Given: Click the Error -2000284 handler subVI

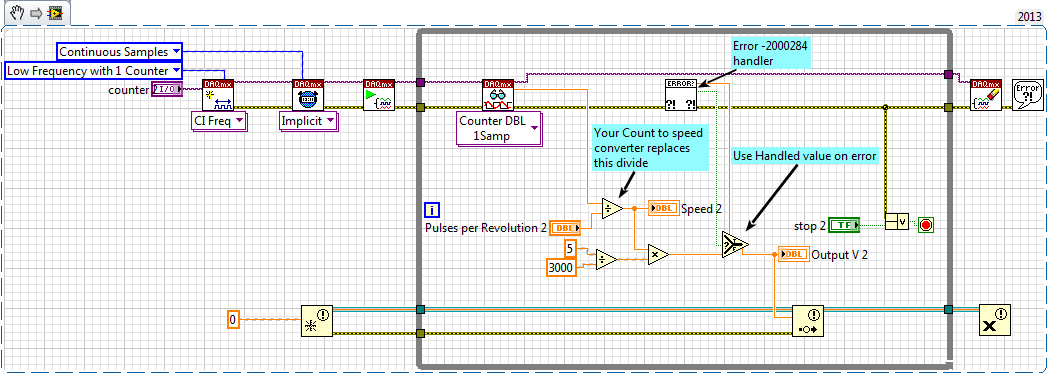Looking at the screenshot, I should coord(680,95).
